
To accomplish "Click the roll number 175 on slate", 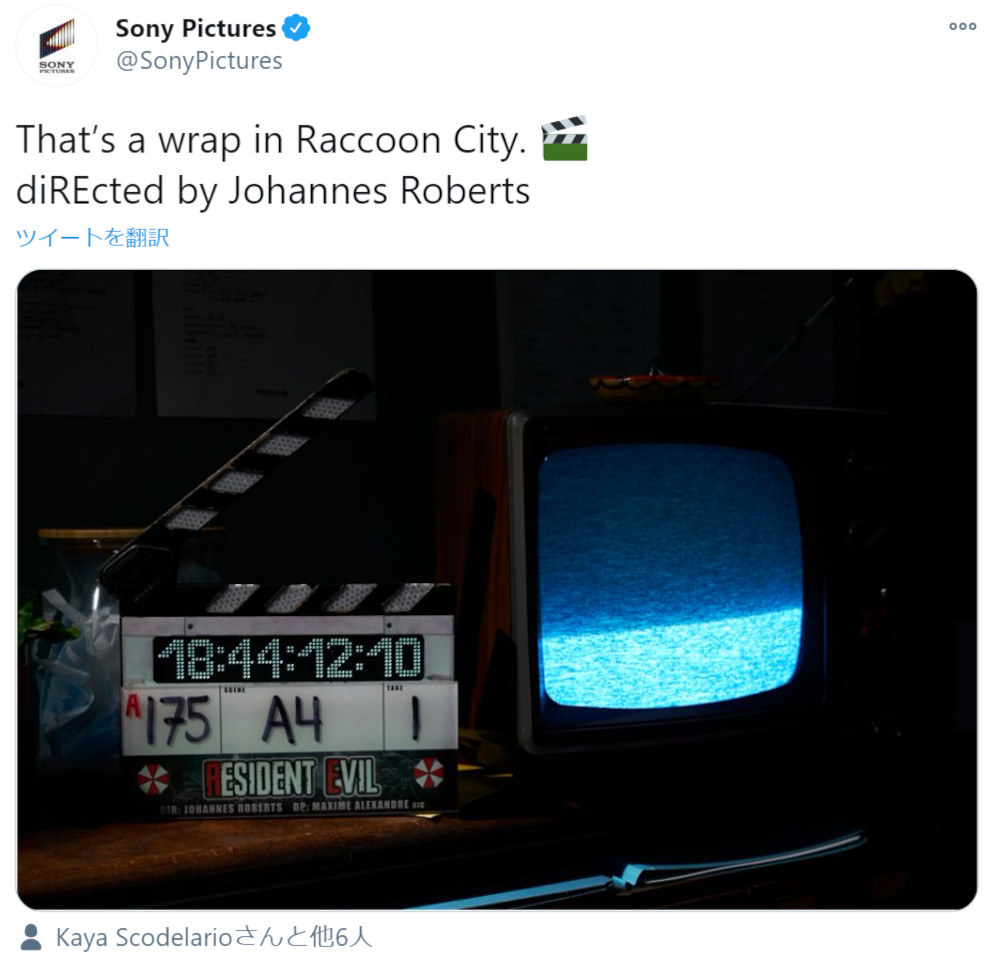I will [x=177, y=720].
